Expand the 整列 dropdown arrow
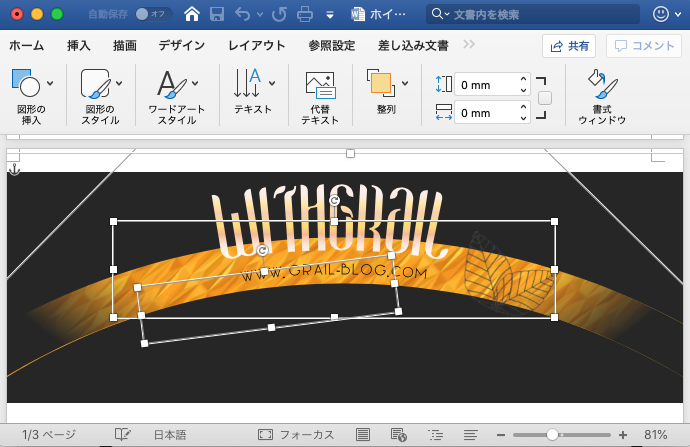The height and width of the screenshot is (447, 690). pos(405,83)
